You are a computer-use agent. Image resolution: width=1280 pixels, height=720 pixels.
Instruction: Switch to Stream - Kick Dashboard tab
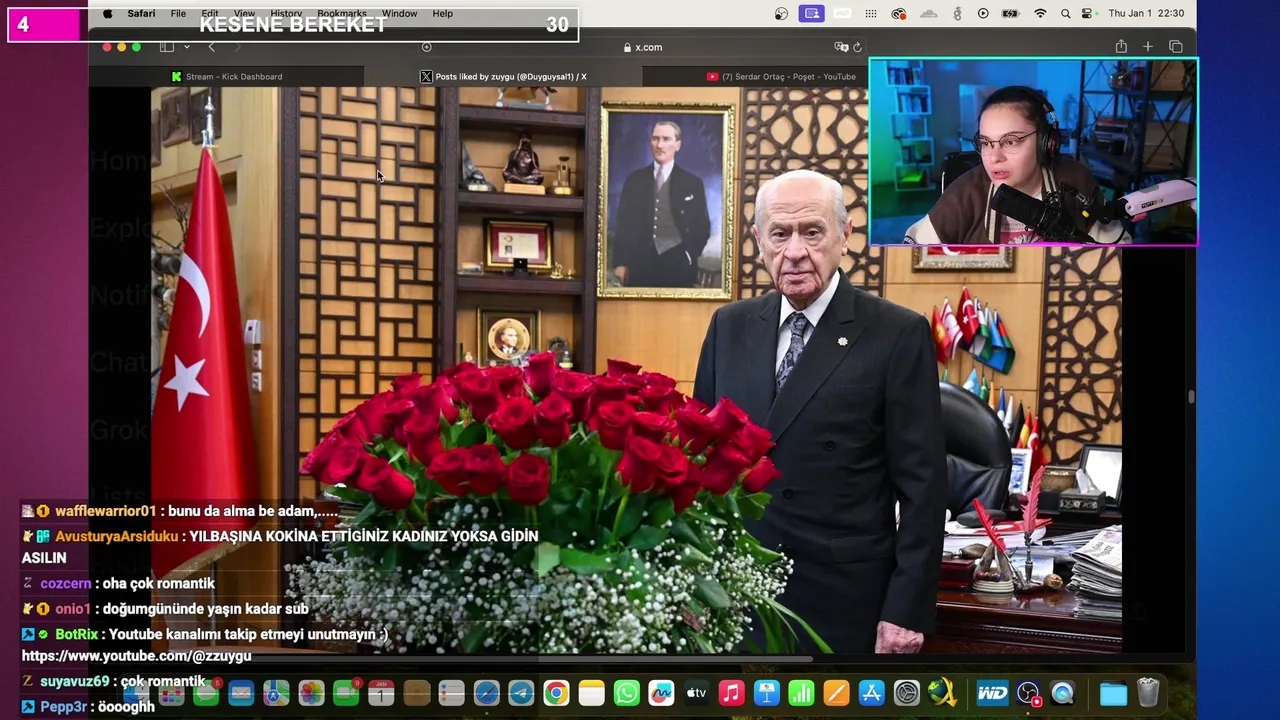pyautogui.click(x=226, y=76)
